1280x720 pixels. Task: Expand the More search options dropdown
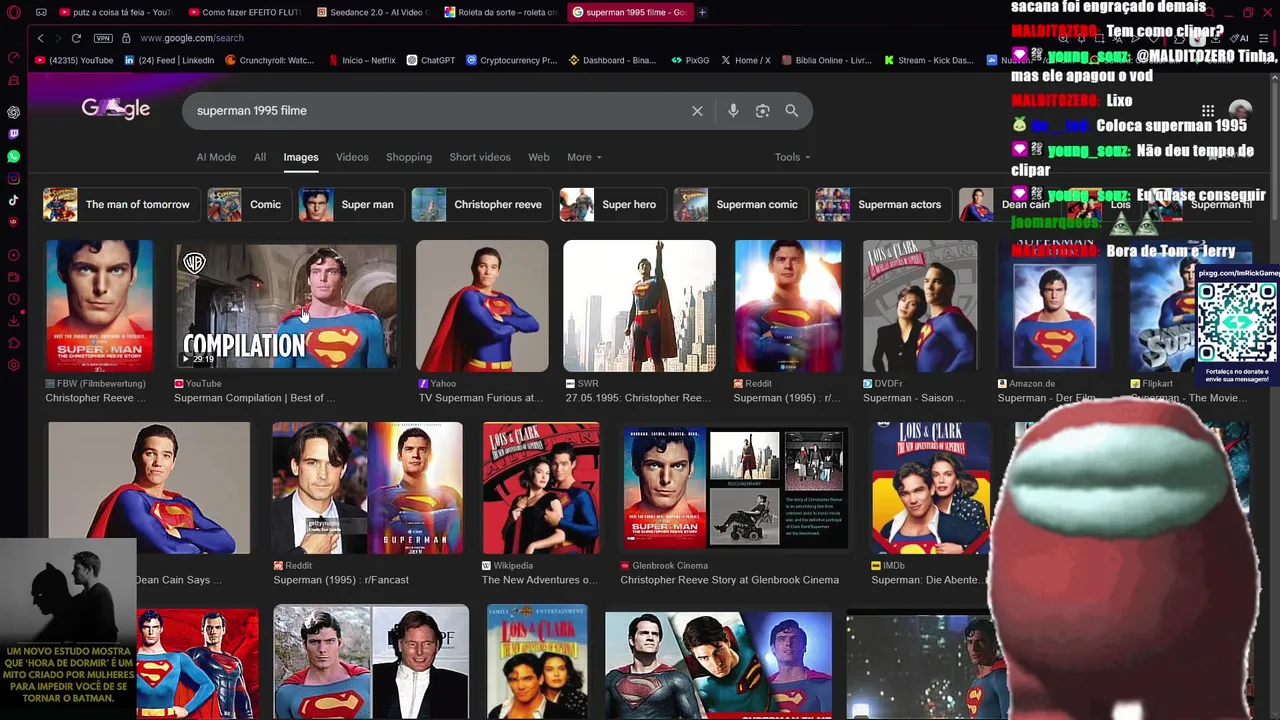tap(584, 157)
